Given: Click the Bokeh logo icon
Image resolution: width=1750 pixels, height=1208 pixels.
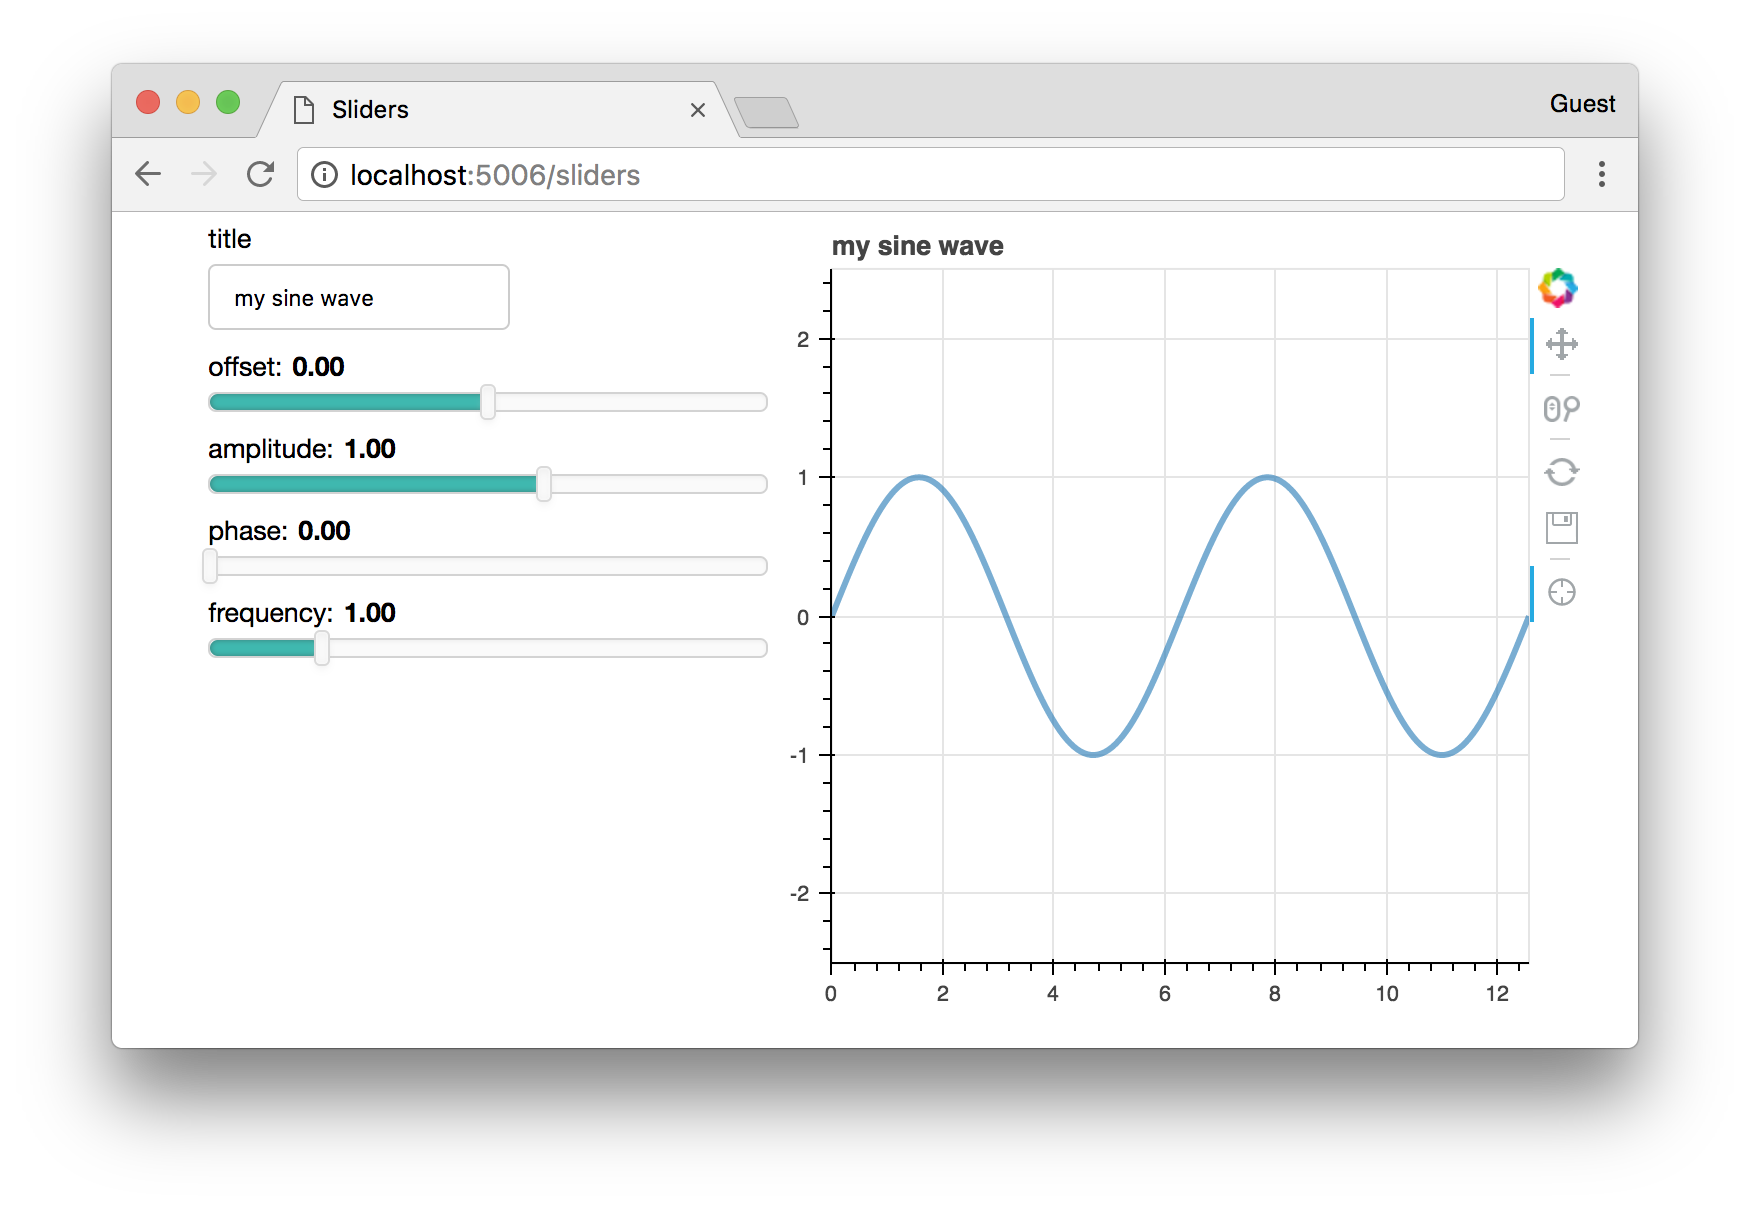Looking at the screenshot, I should (1557, 288).
